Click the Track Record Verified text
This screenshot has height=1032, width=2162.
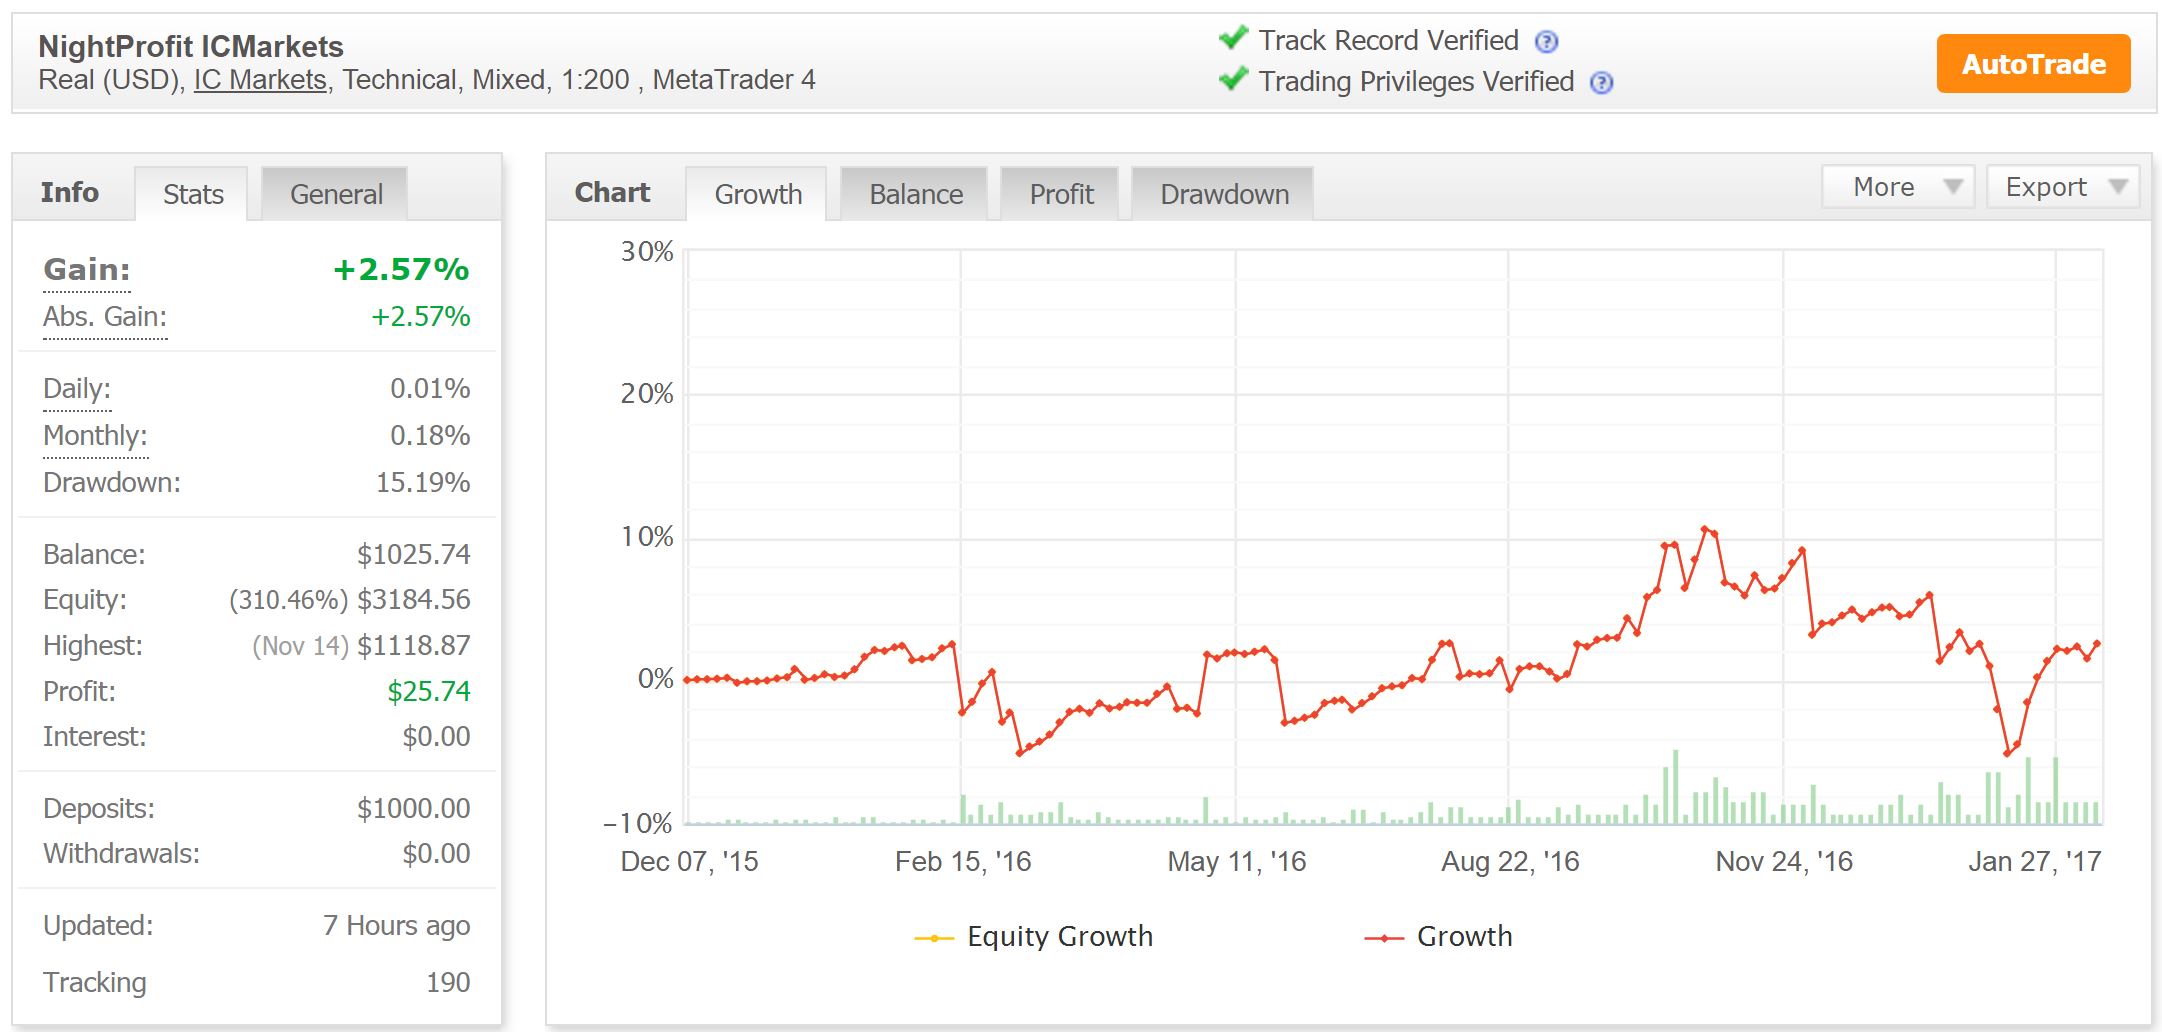[1388, 41]
